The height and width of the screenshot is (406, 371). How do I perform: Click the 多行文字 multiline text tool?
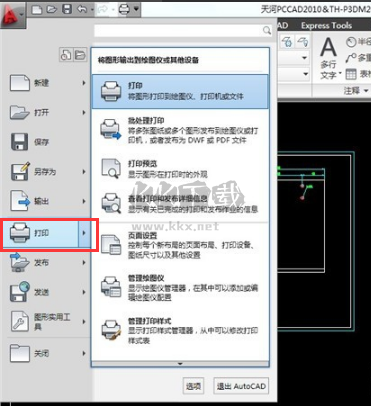coord(329,58)
